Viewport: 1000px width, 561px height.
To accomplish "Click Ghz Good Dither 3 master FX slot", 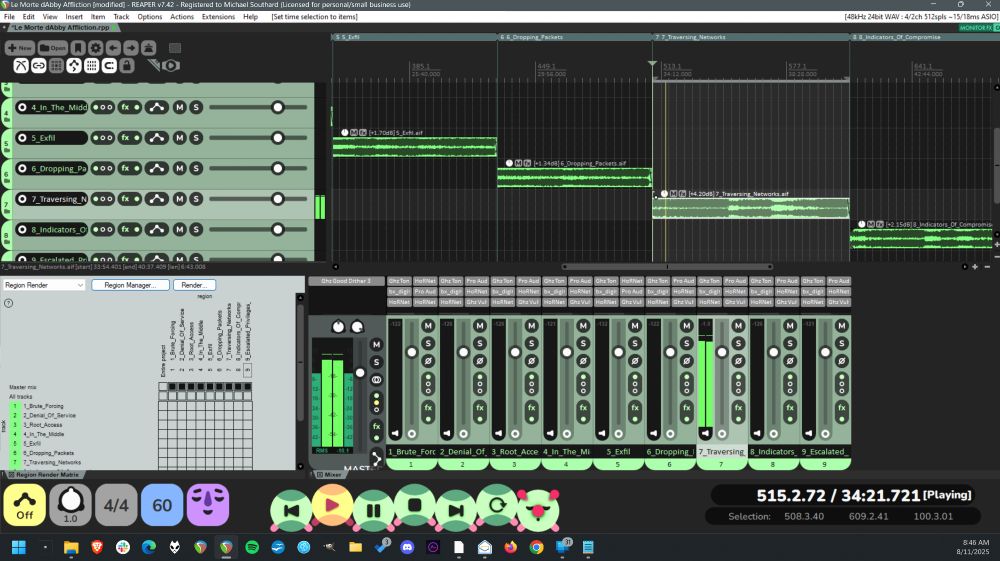I will coord(346,281).
